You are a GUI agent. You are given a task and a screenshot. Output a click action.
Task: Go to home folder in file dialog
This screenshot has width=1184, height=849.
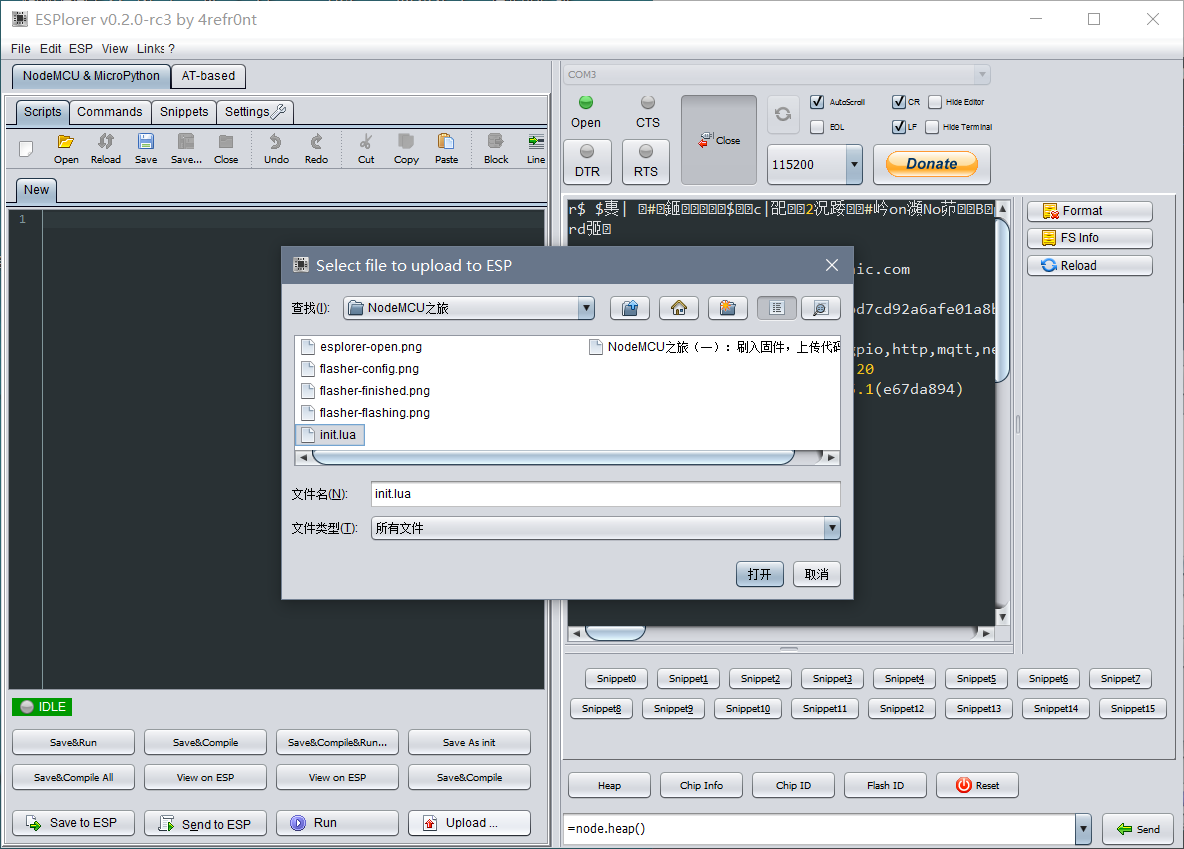pyautogui.click(x=679, y=308)
